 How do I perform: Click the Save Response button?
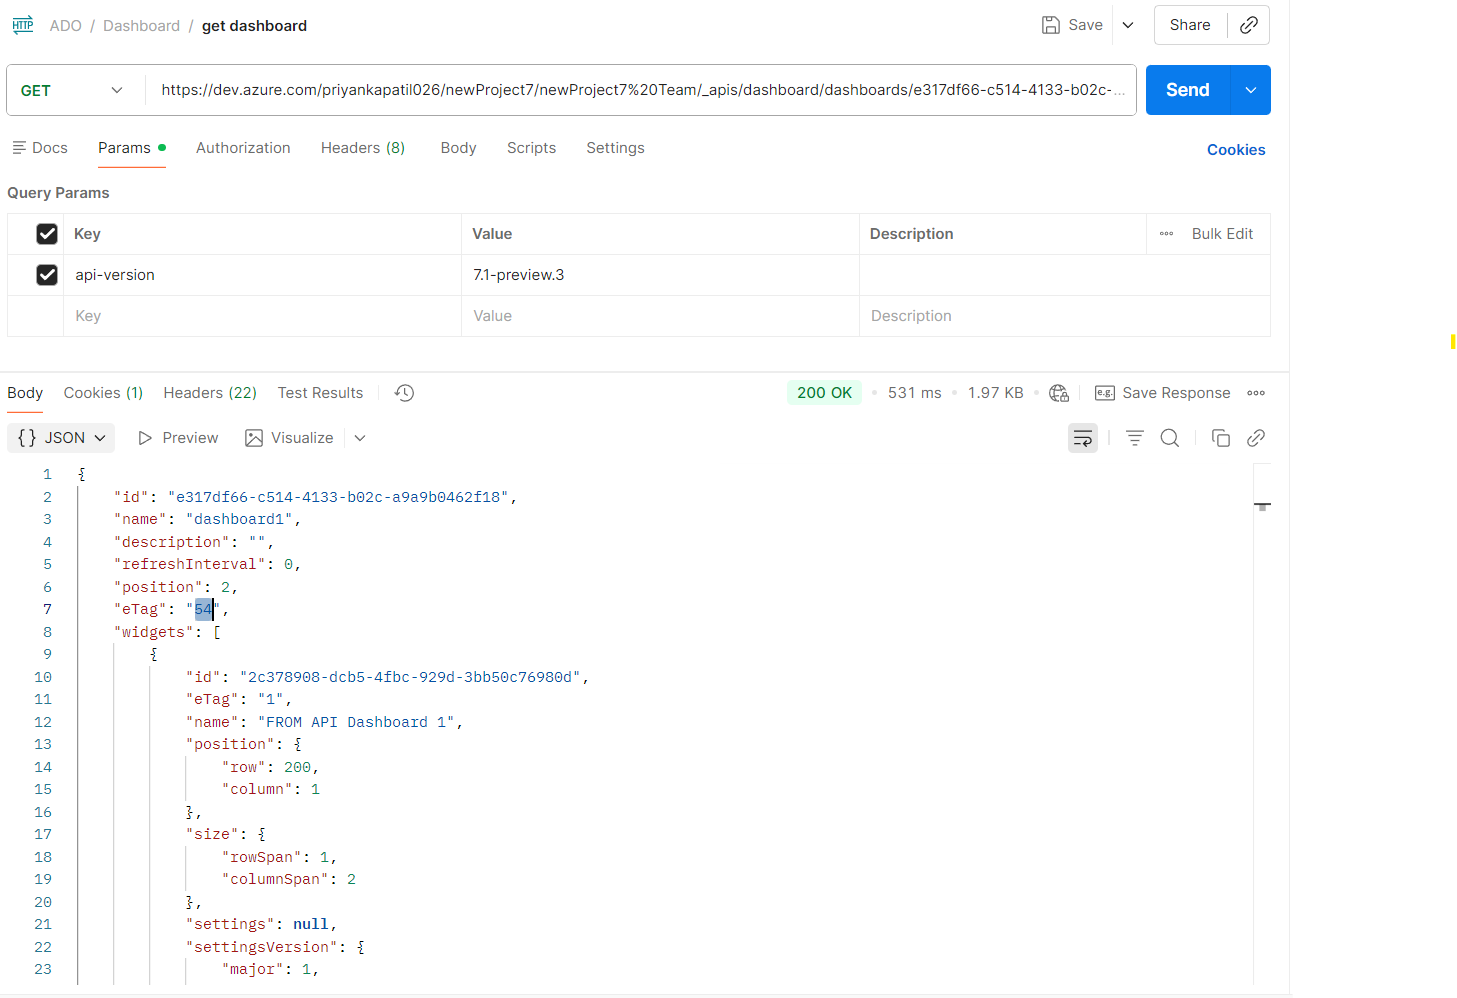(1163, 393)
